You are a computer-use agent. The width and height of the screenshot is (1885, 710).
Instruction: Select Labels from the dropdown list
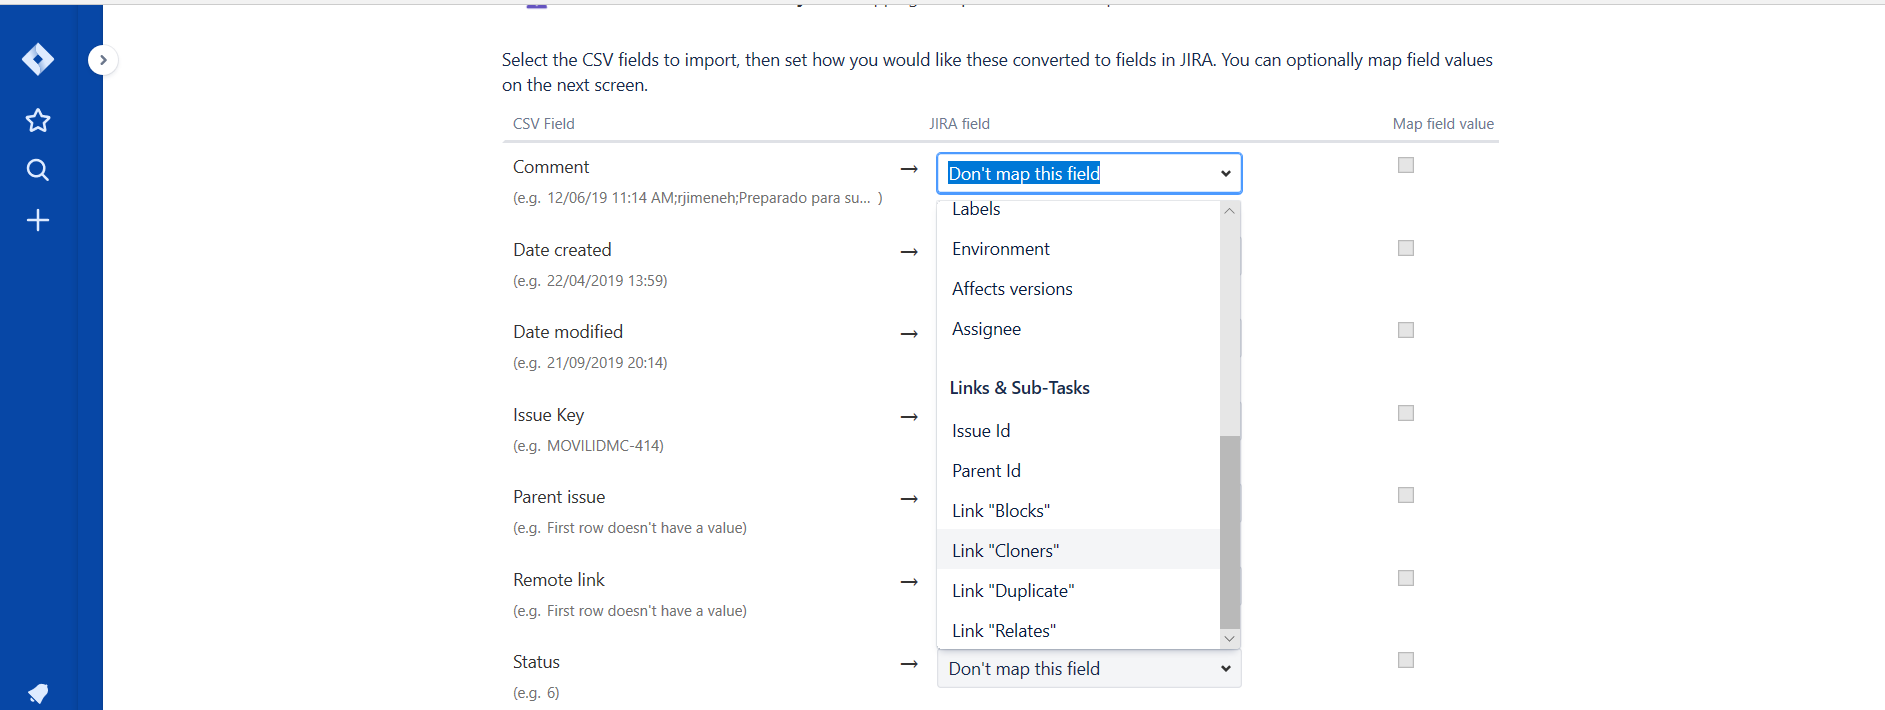point(1078,209)
